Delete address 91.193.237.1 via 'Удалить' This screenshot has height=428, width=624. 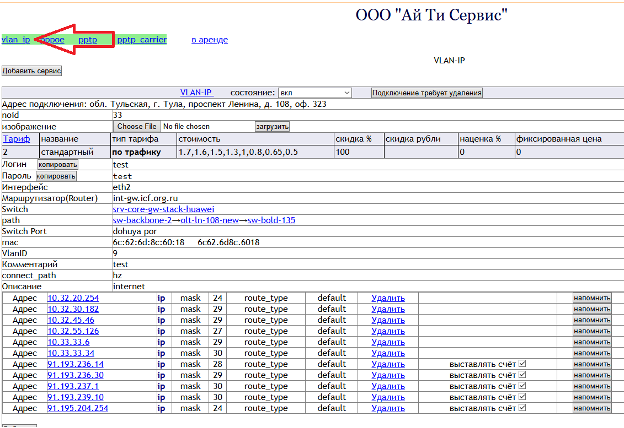pos(388,386)
